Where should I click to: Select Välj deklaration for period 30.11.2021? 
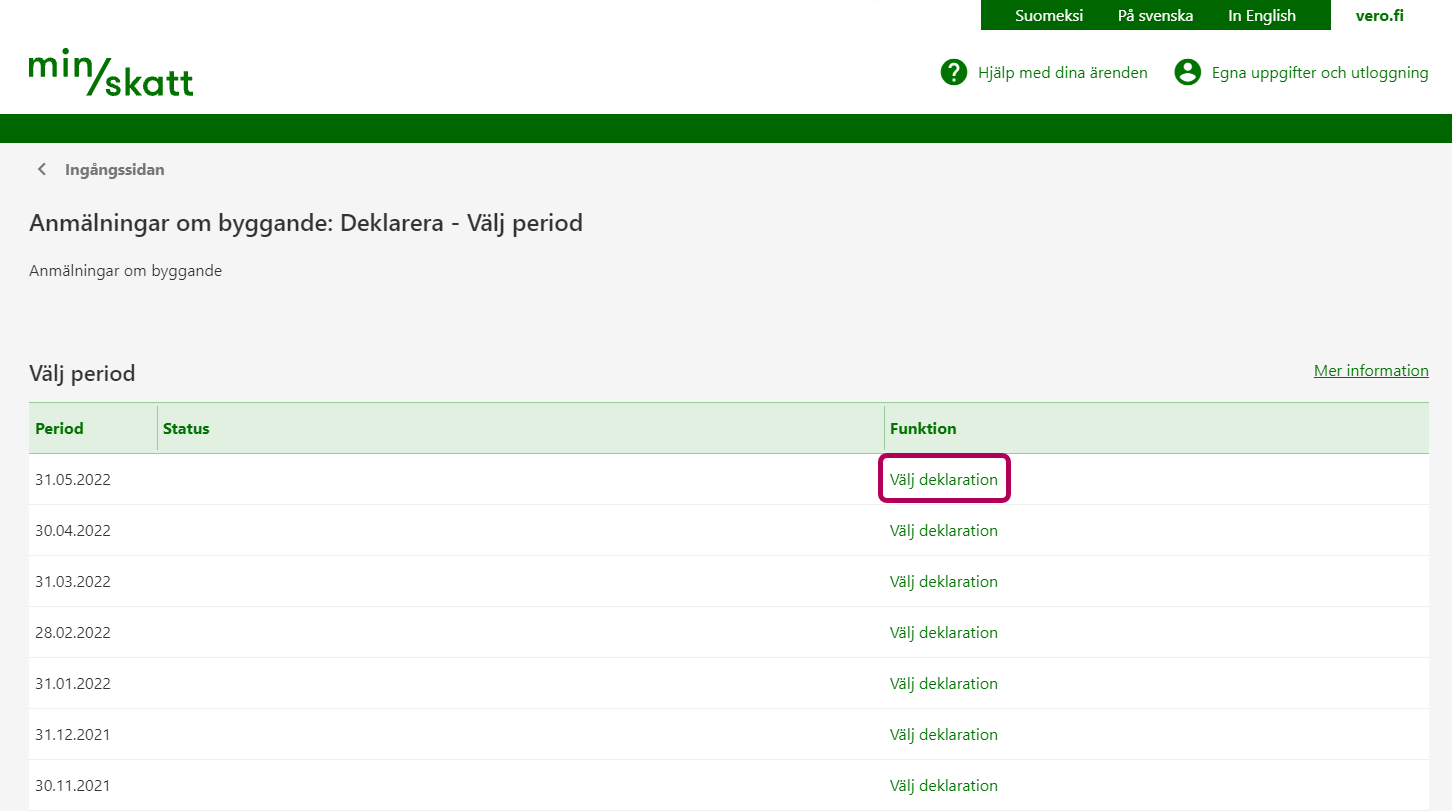[943, 786]
